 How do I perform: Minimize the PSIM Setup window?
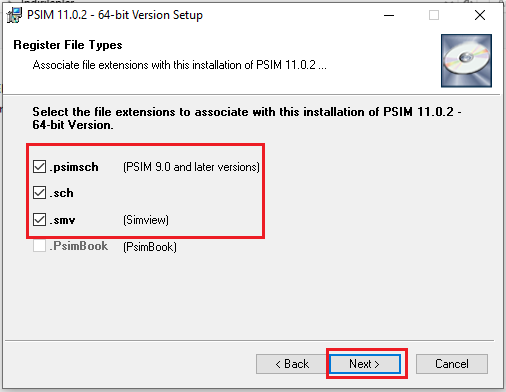pyautogui.click(x=389, y=15)
